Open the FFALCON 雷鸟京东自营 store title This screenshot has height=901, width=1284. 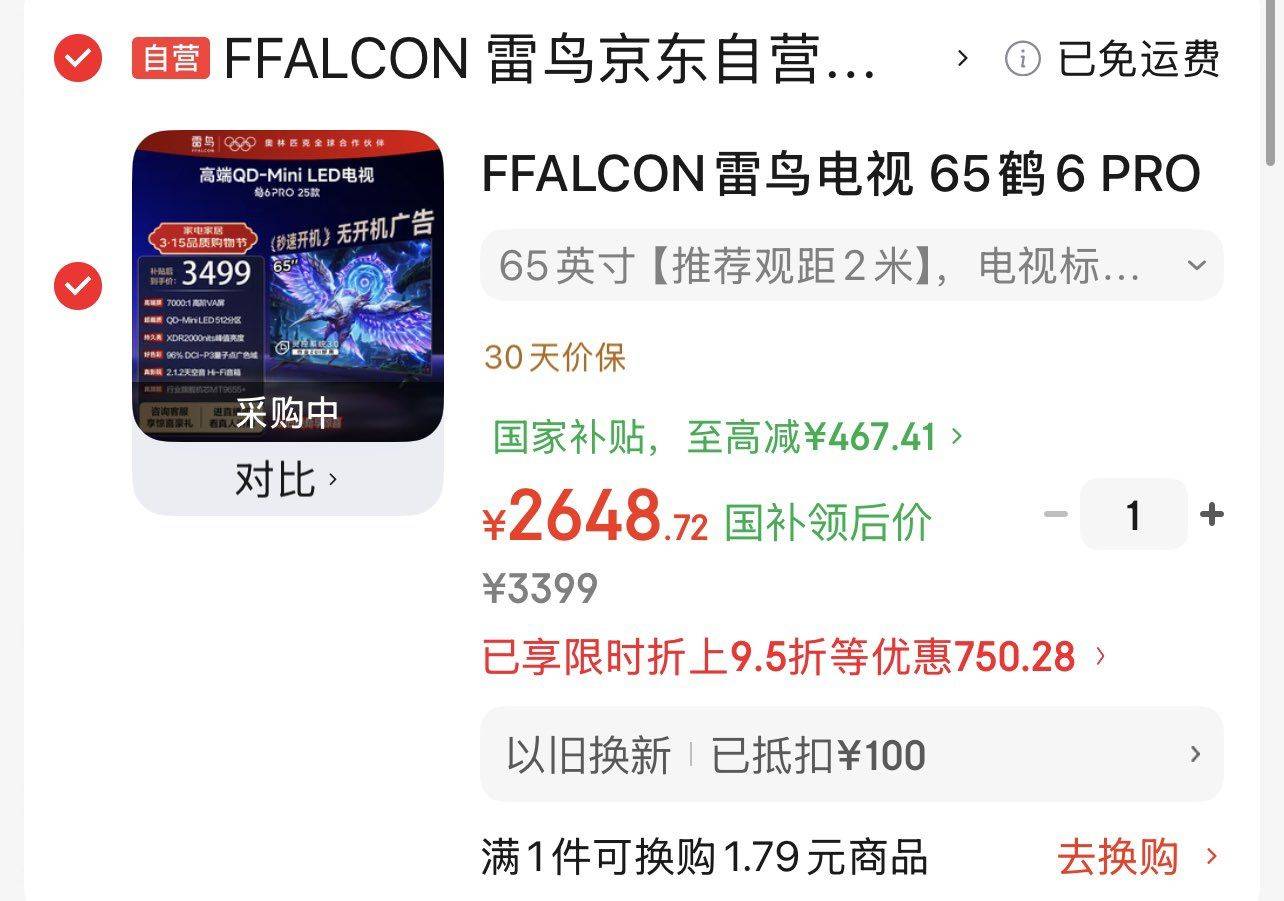550,59
